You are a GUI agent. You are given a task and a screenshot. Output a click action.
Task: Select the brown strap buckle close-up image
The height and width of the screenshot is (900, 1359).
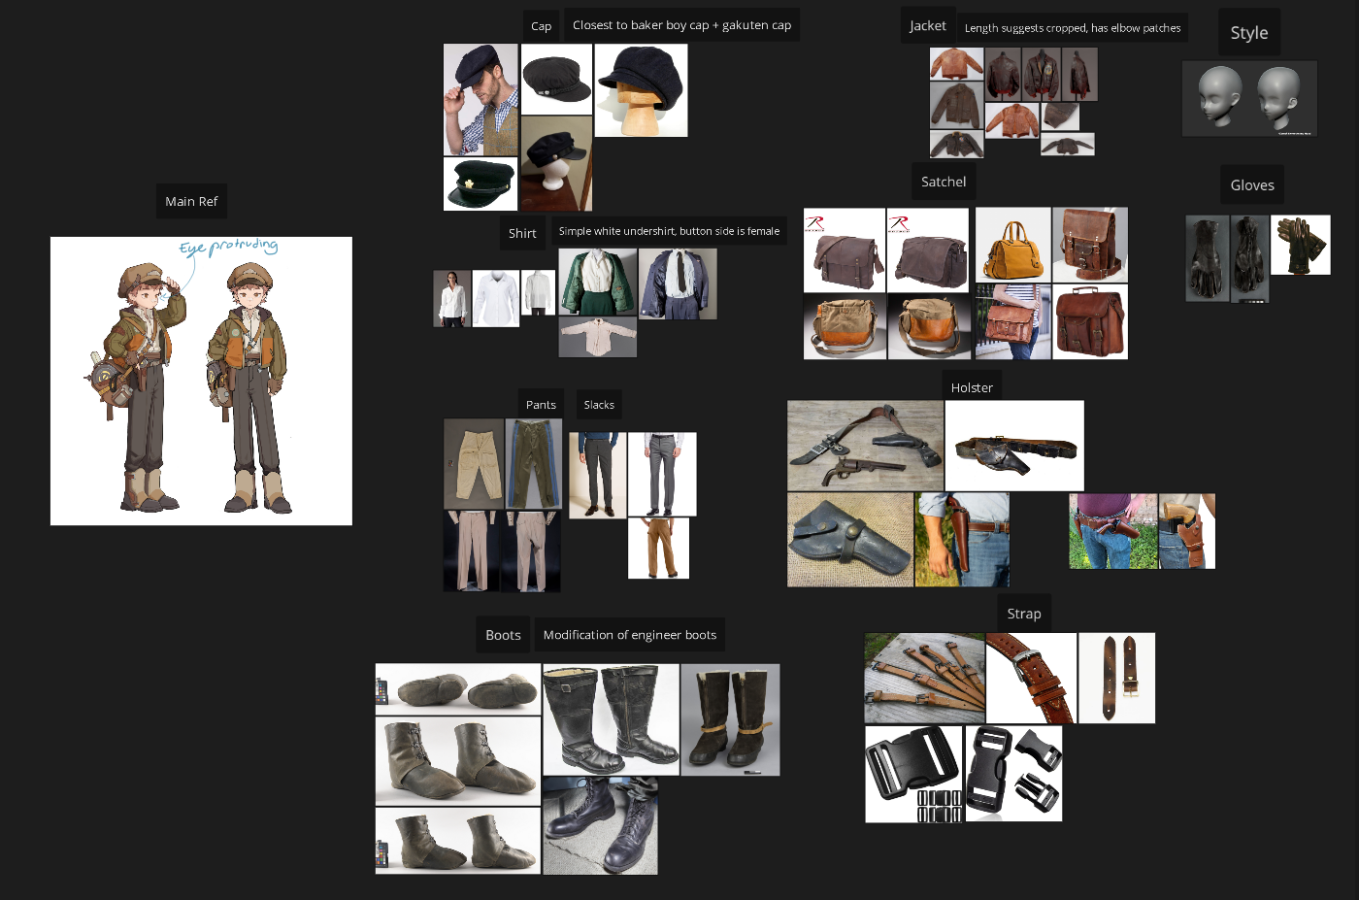pyautogui.click(x=1031, y=678)
